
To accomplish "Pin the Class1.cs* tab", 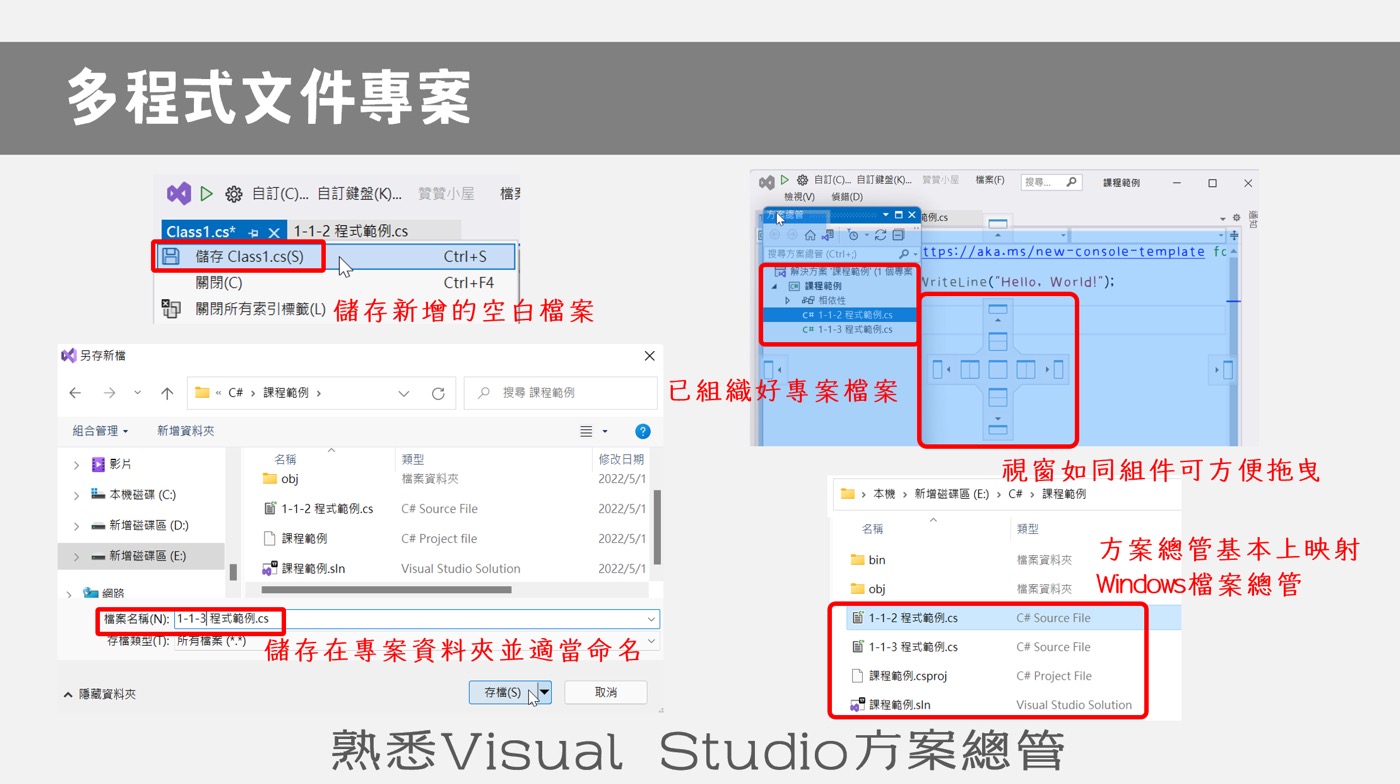I will click(254, 232).
